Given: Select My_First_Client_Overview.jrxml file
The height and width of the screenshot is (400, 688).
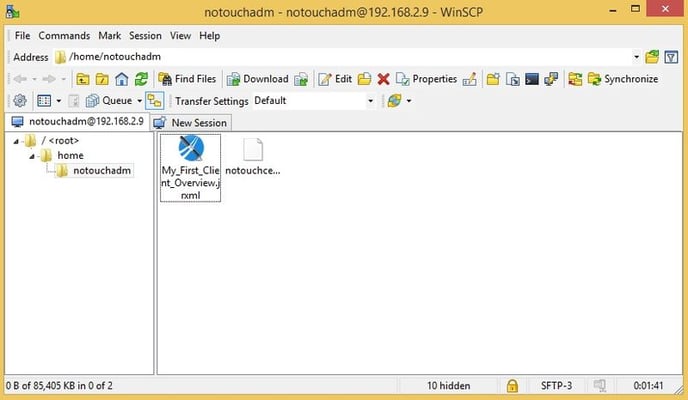Looking at the screenshot, I should click(x=190, y=168).
